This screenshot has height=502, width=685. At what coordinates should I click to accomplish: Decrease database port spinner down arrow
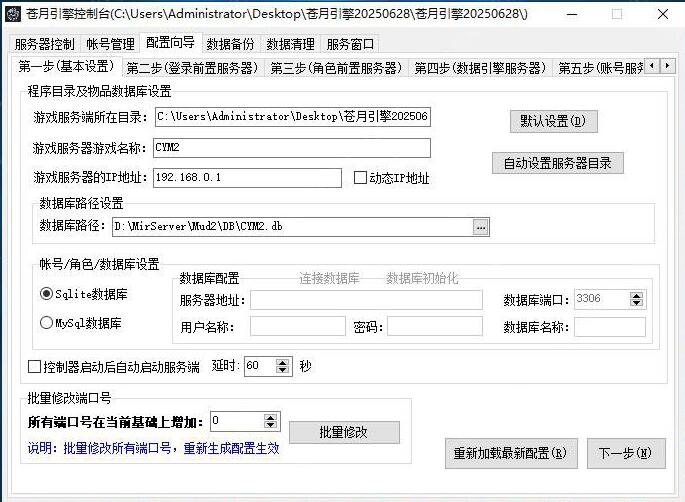pos(637,303)
